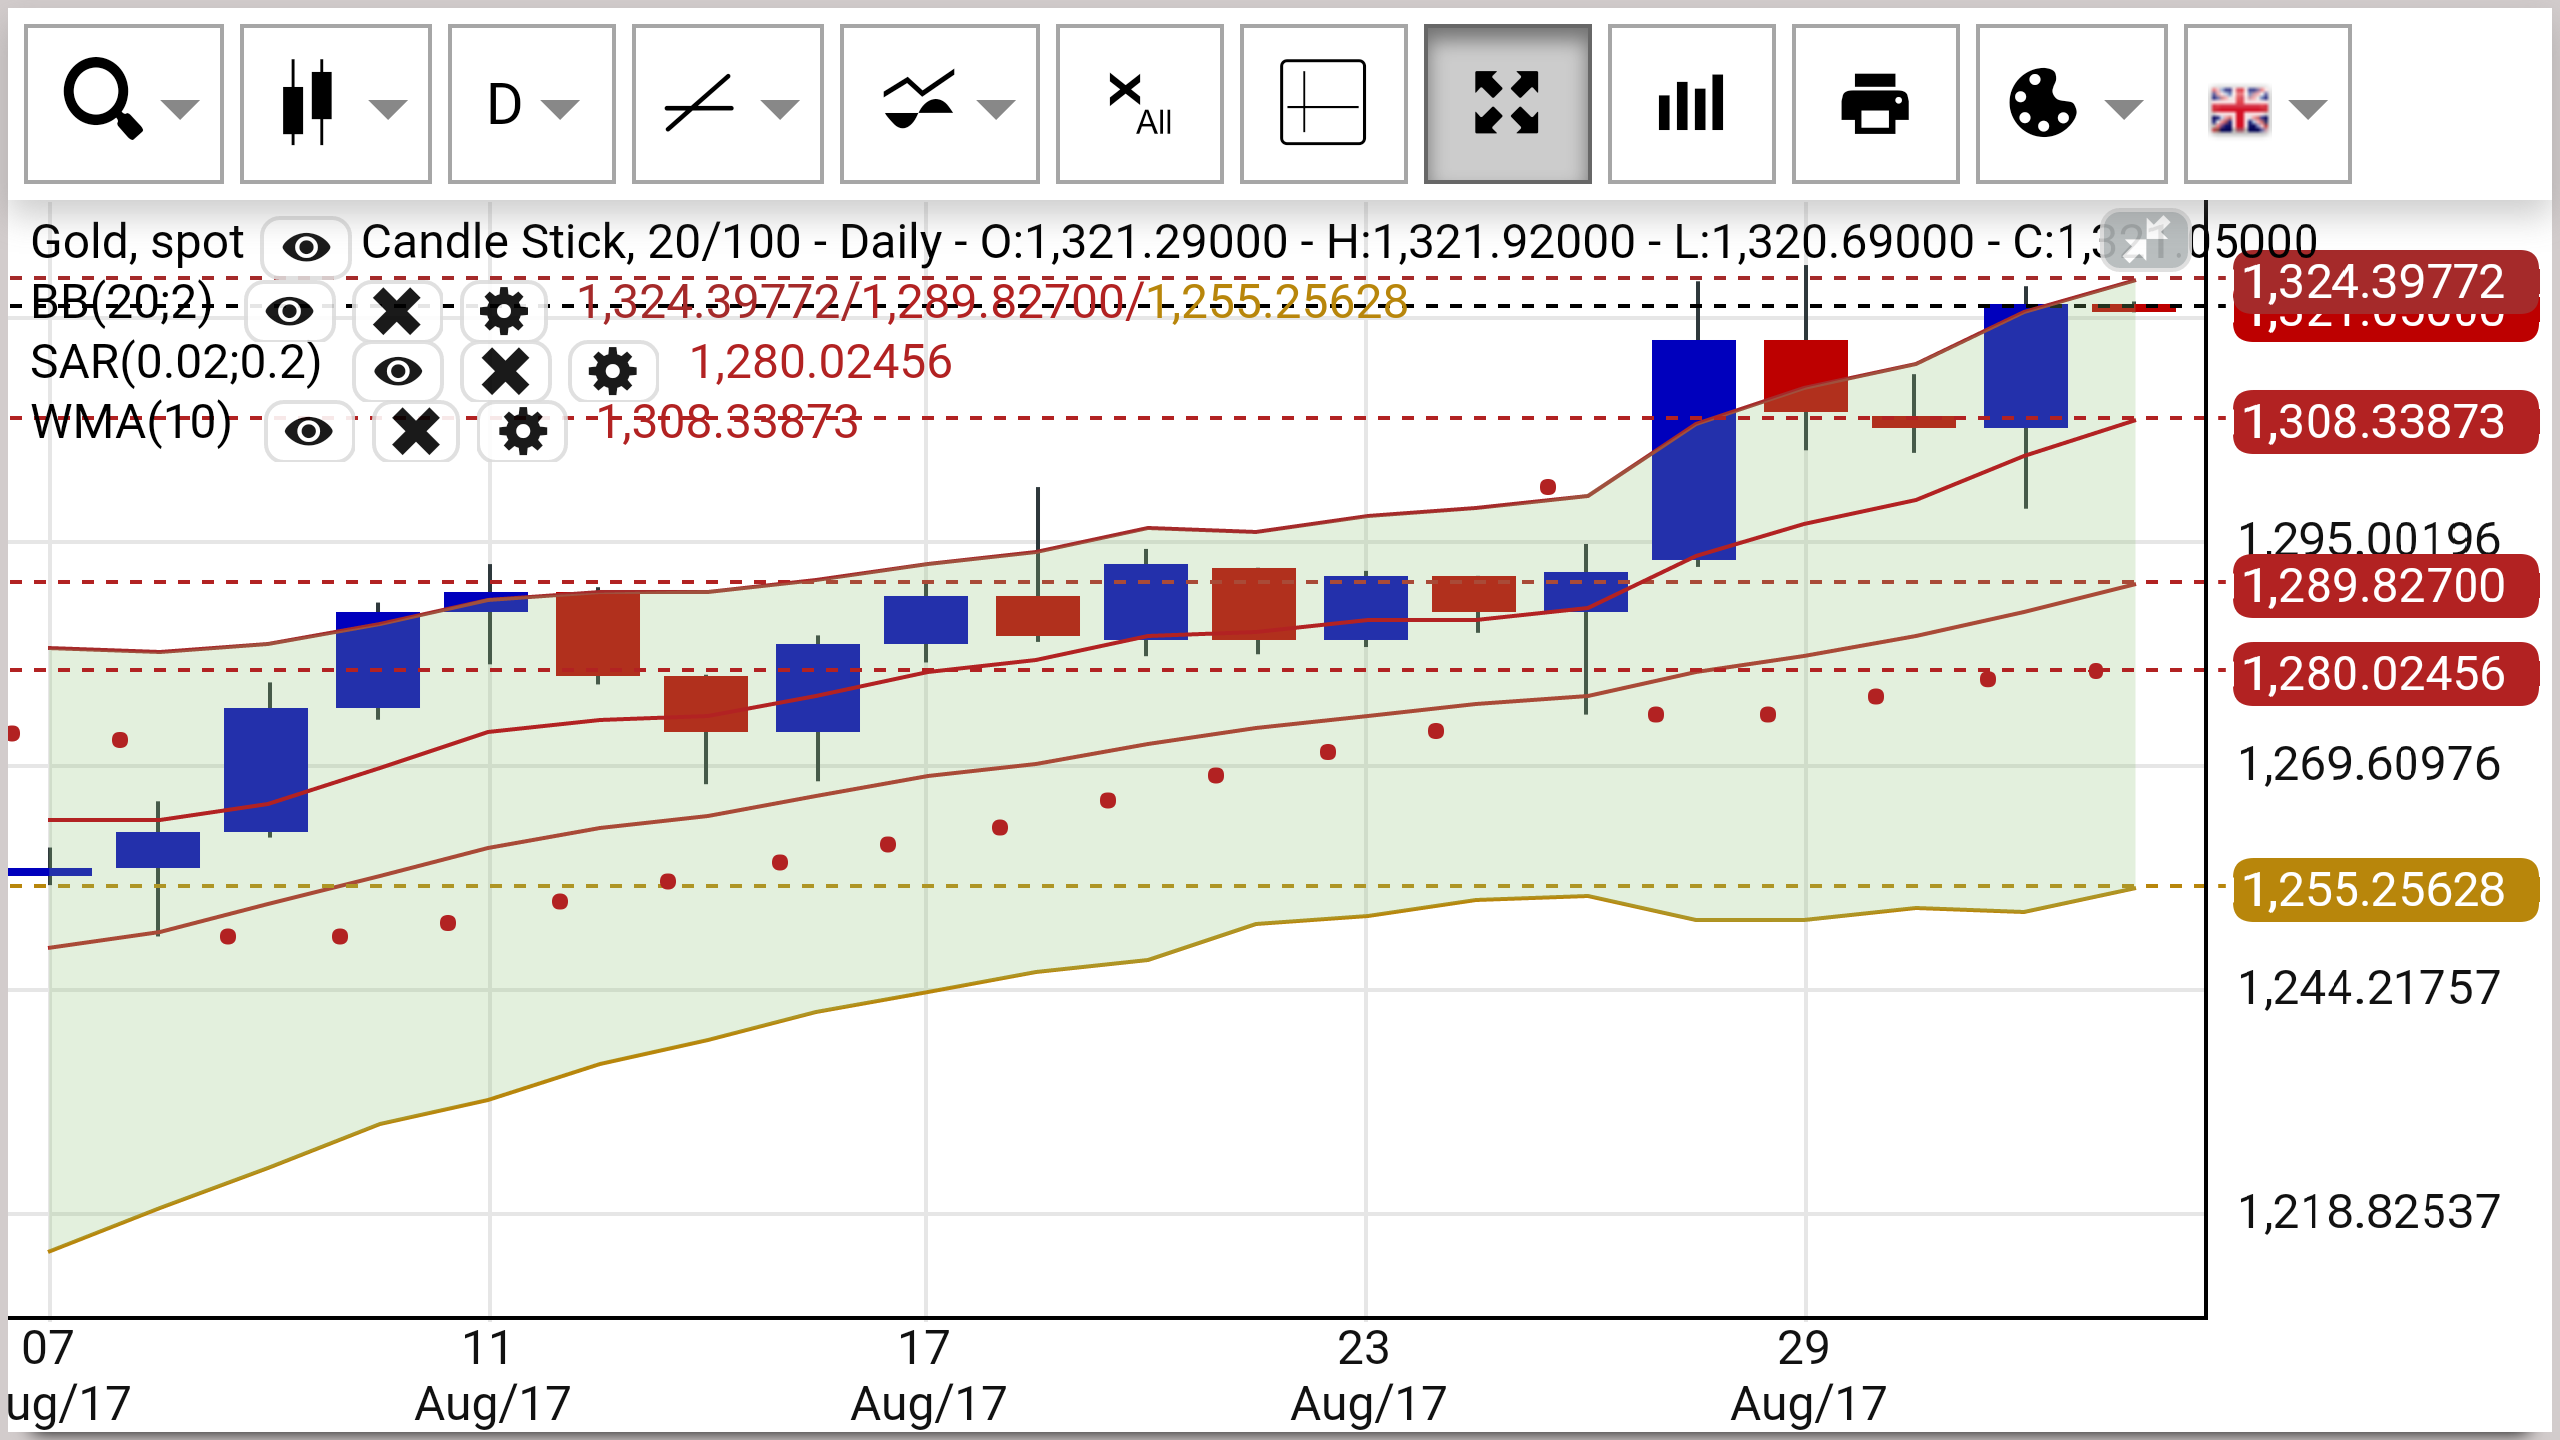
Task: Open the magnifier zoom tool
Action: pyautogui.click(x=123, y=104)
